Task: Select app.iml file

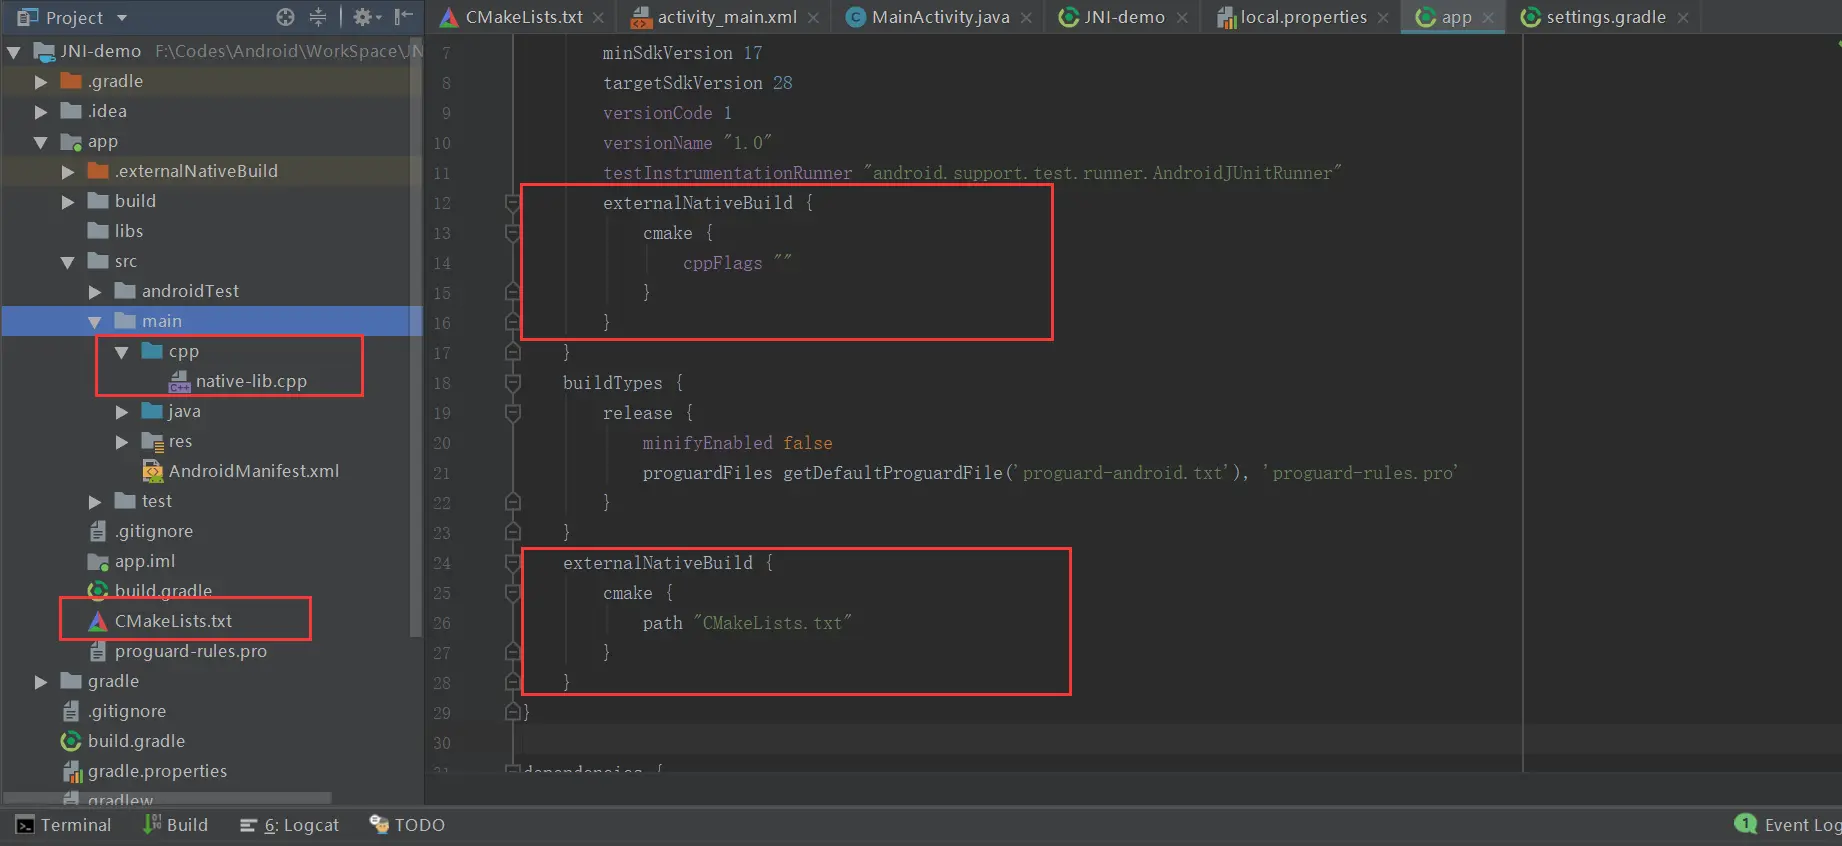Action: (x=145, y=561)
